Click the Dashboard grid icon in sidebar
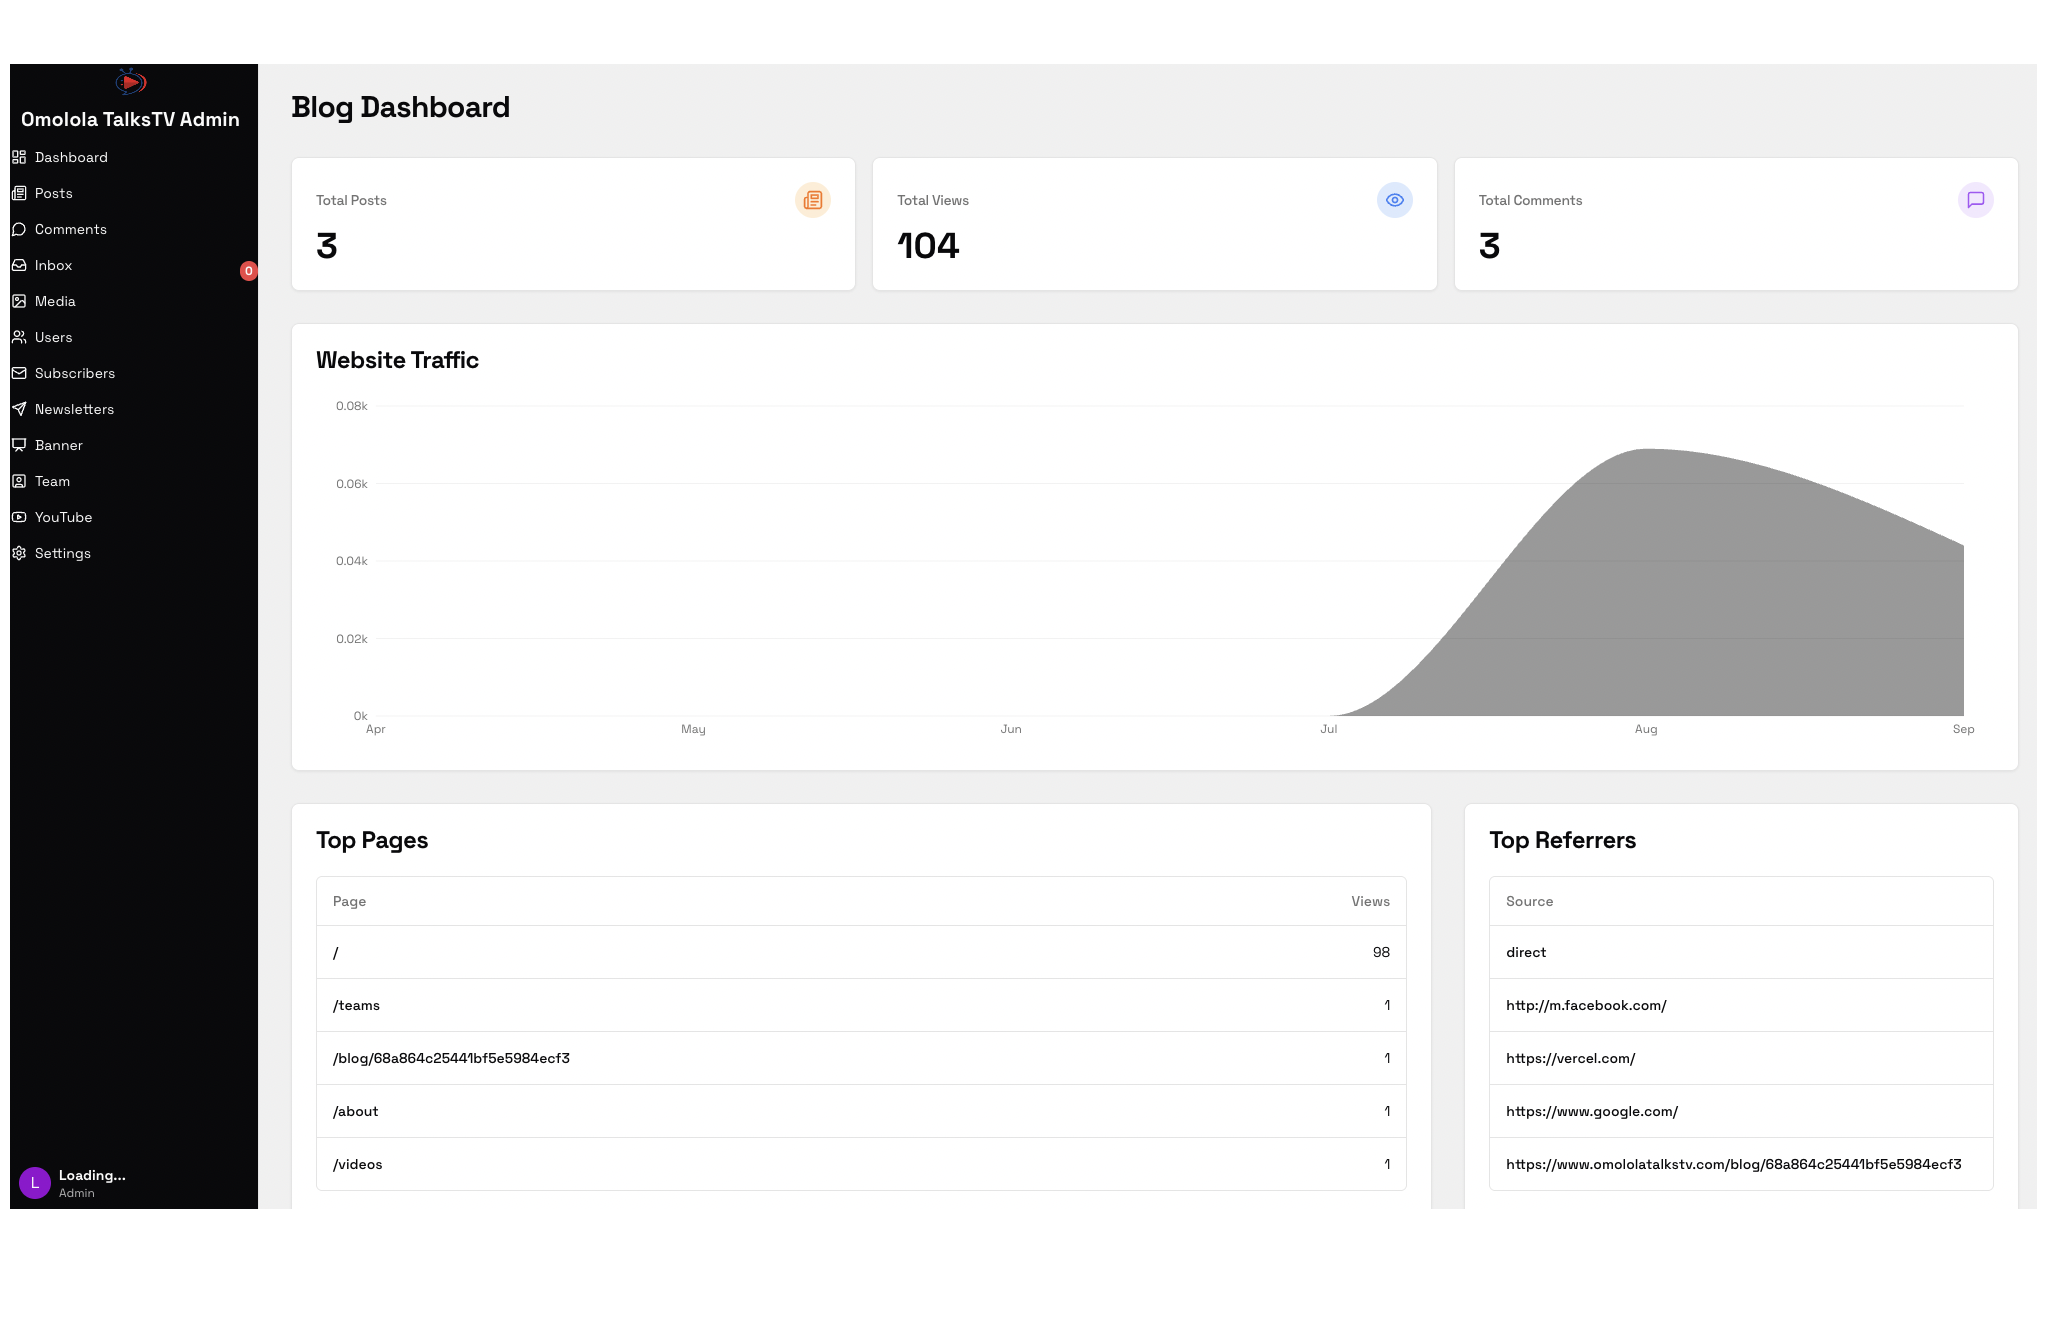Viewport: 2048px width, 1330px height. 19,157
